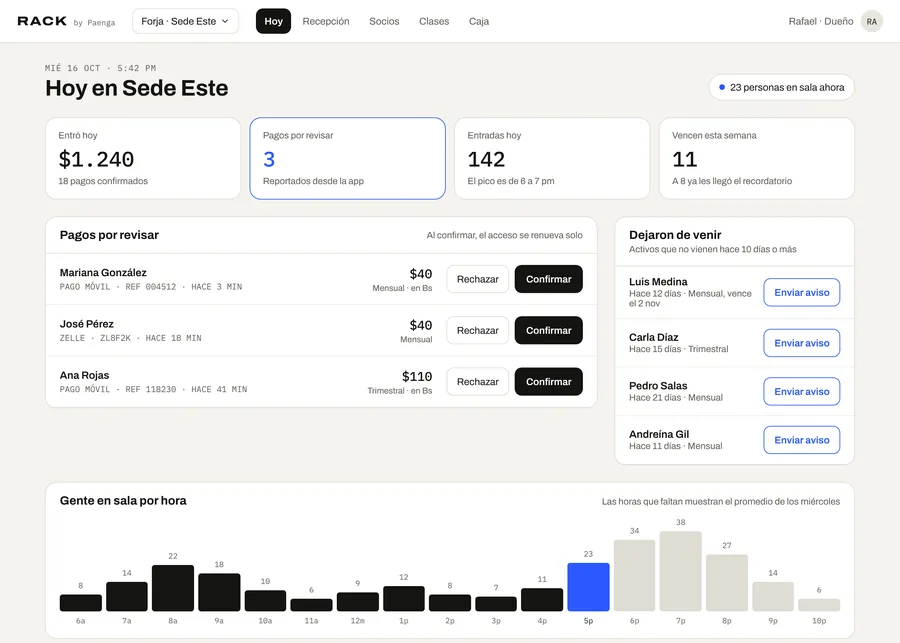The image size is (900, 643).
Task: Select the 8a bar showing 22
Action: pos(173,588)
